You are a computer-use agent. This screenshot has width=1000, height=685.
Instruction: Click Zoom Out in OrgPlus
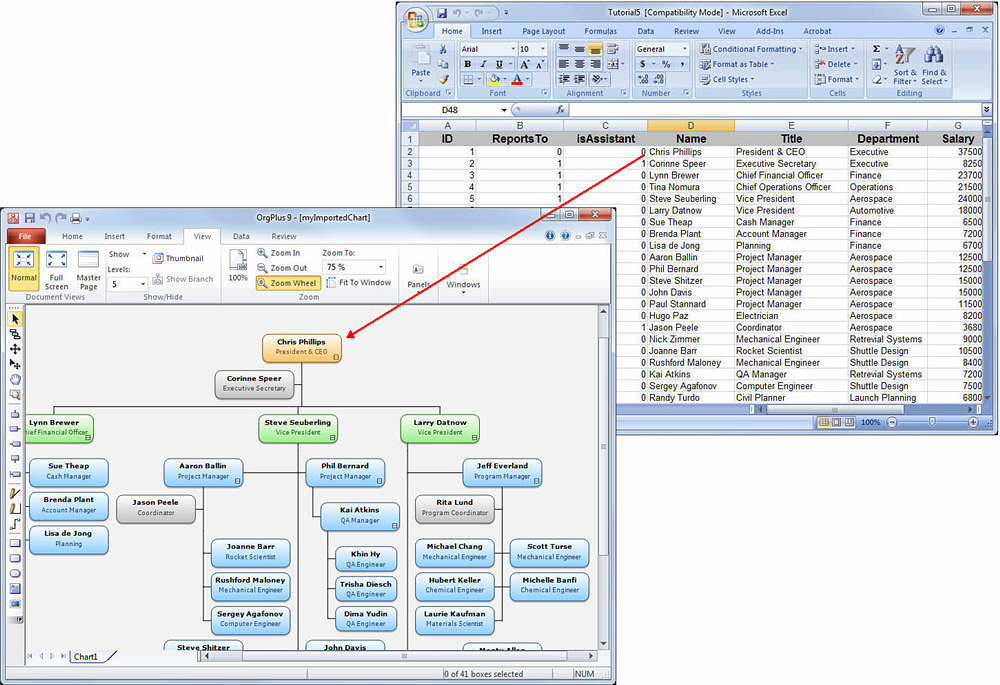coord(282,268)
